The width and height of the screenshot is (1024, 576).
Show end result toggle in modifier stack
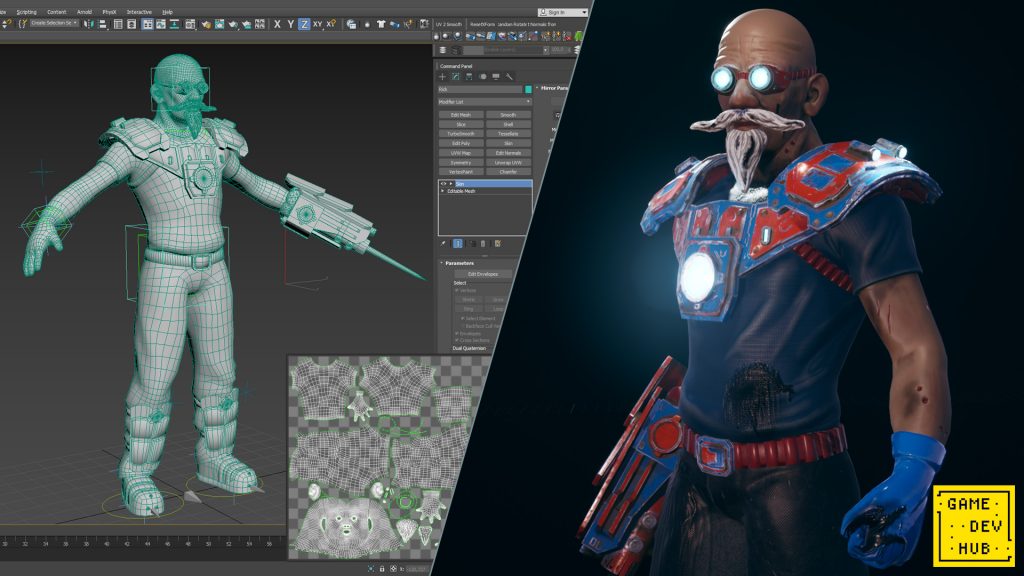[x=457, y=243]
